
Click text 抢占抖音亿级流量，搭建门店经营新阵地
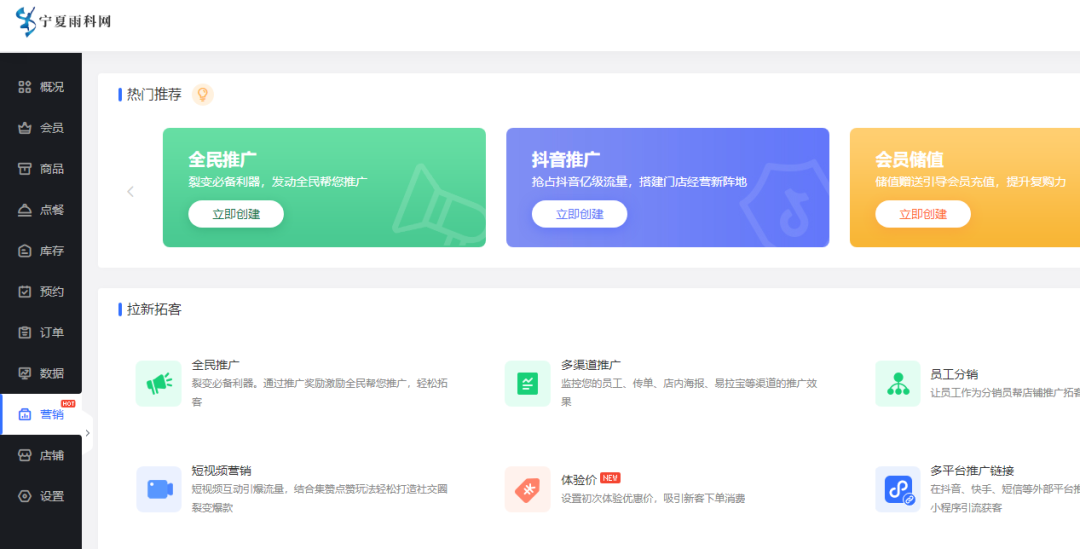coord(639,182)
